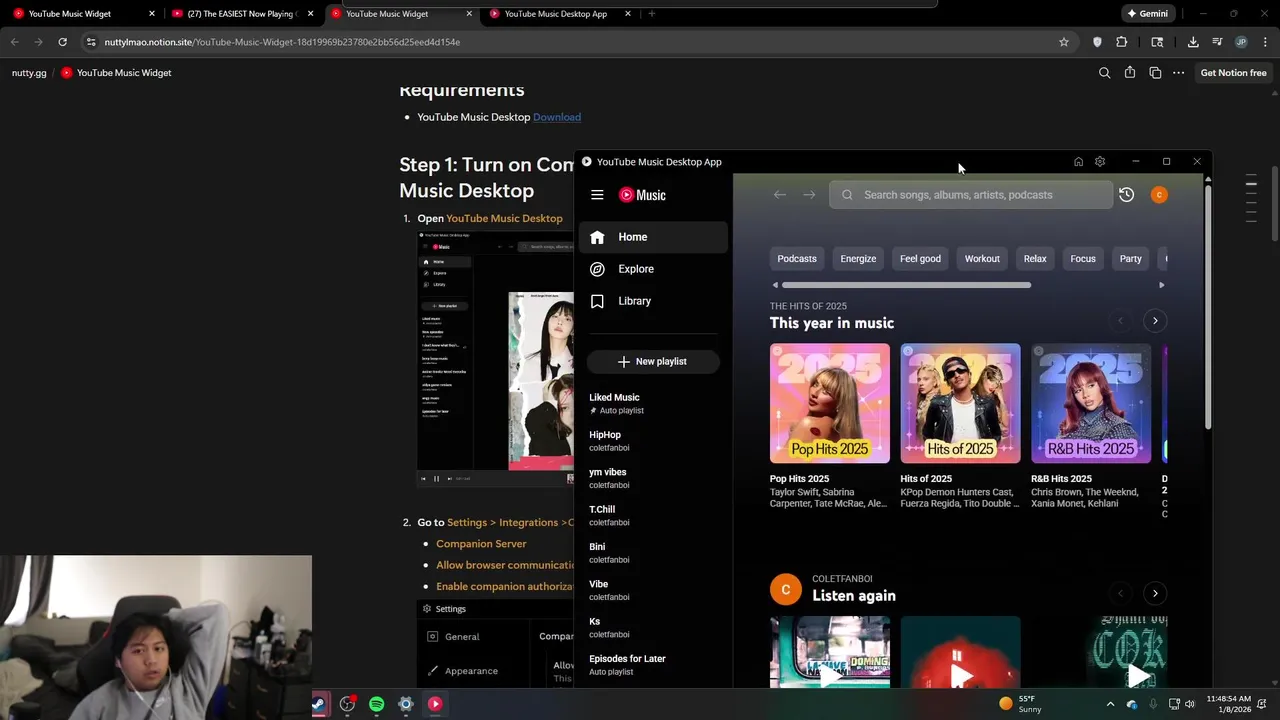This screenshot has height=720, width=1280.
Task: Open Notion page more options (three dots)
Action: click(1179, 73)
